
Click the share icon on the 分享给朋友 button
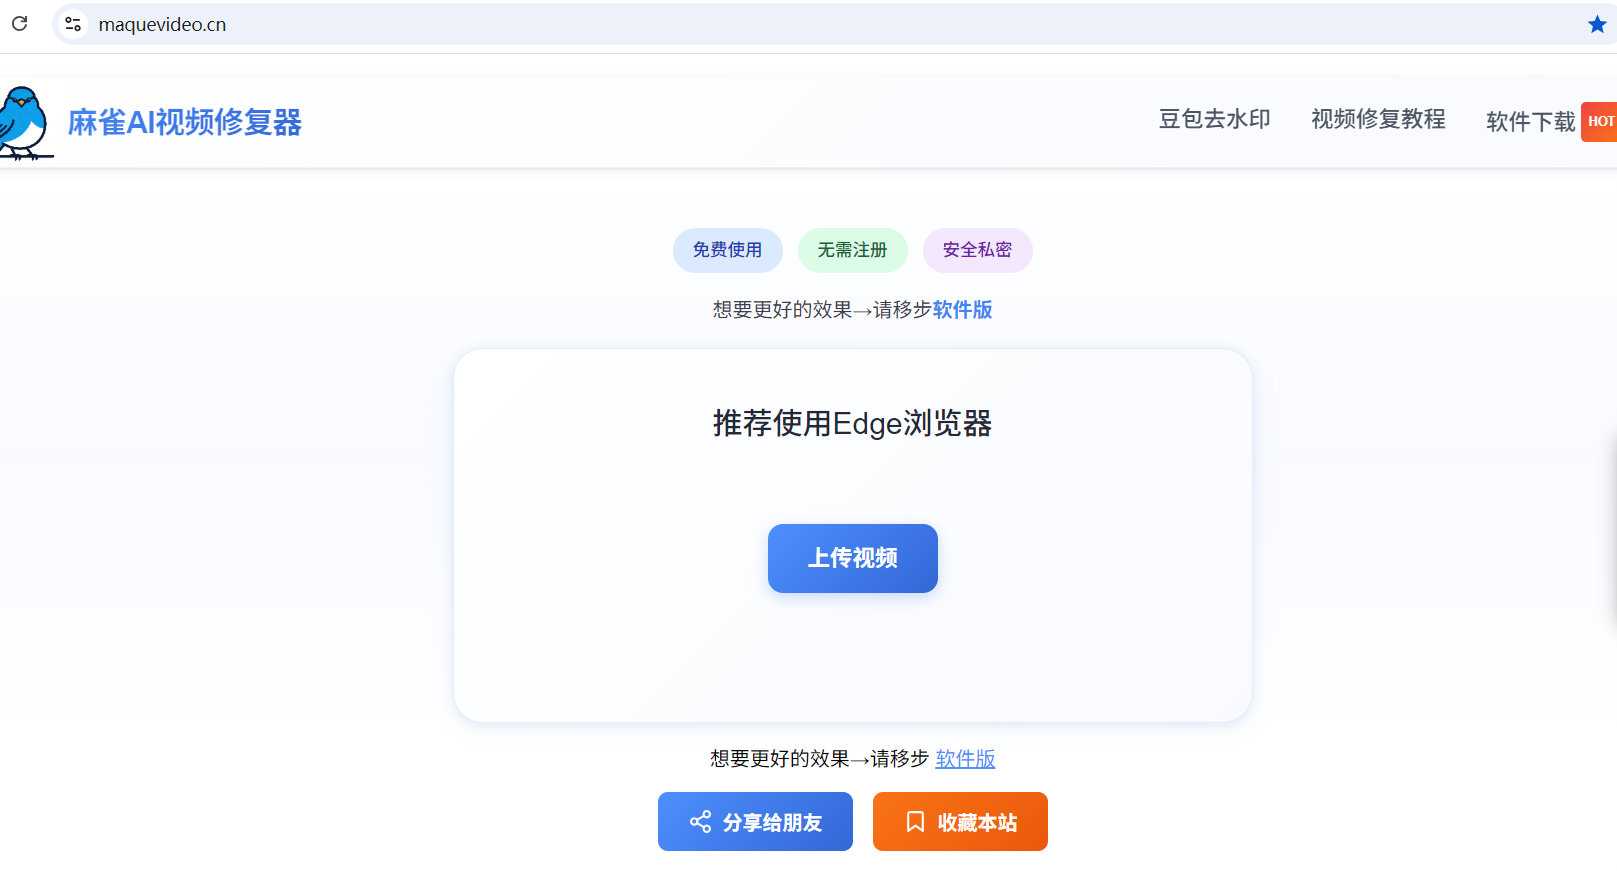coord(700,822)
